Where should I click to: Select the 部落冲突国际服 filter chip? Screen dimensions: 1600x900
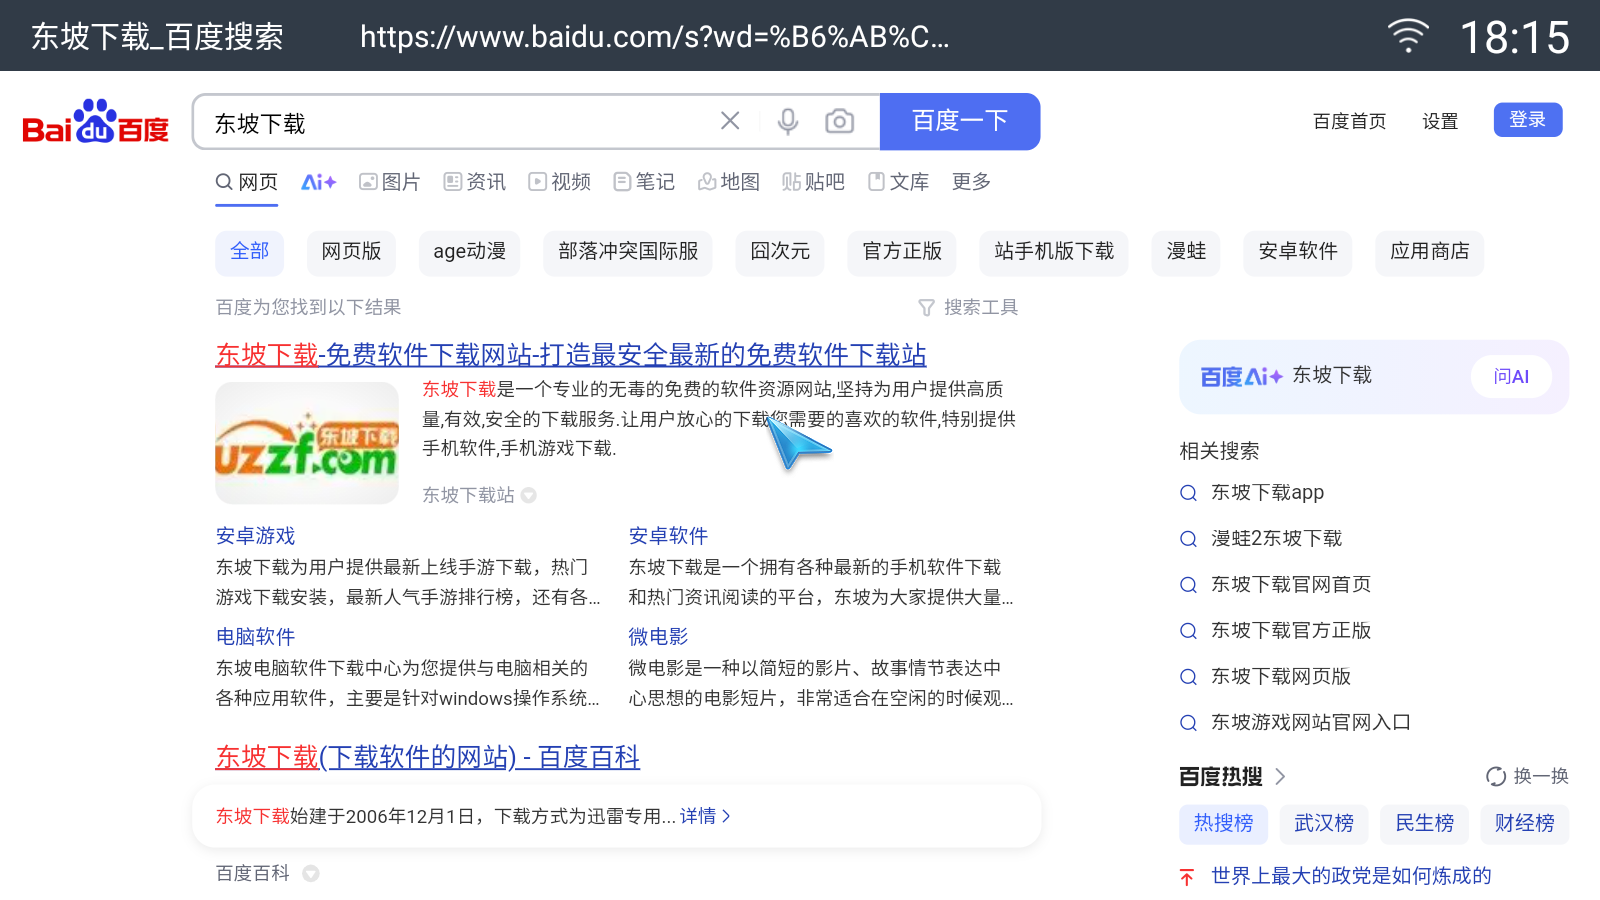[628, 252]
